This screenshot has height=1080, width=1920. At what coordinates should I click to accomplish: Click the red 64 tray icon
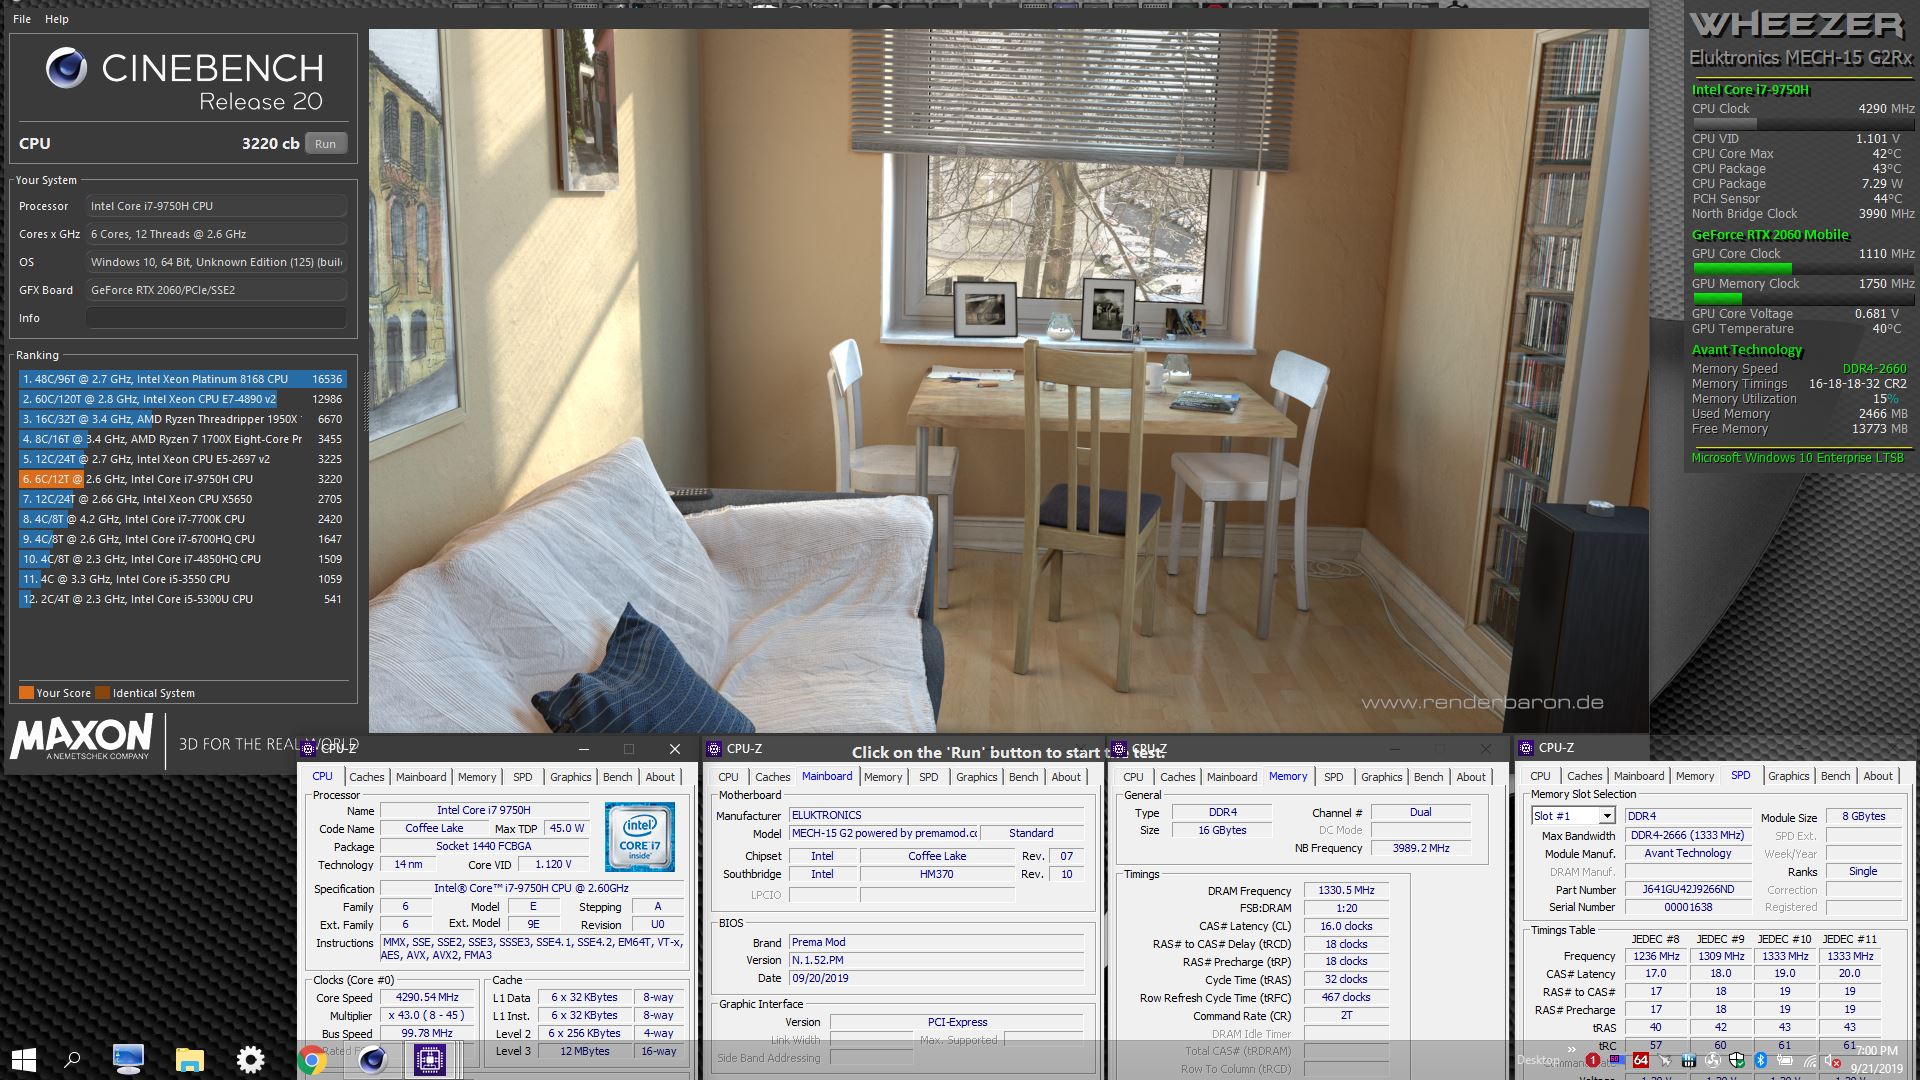point(1641,1060)
